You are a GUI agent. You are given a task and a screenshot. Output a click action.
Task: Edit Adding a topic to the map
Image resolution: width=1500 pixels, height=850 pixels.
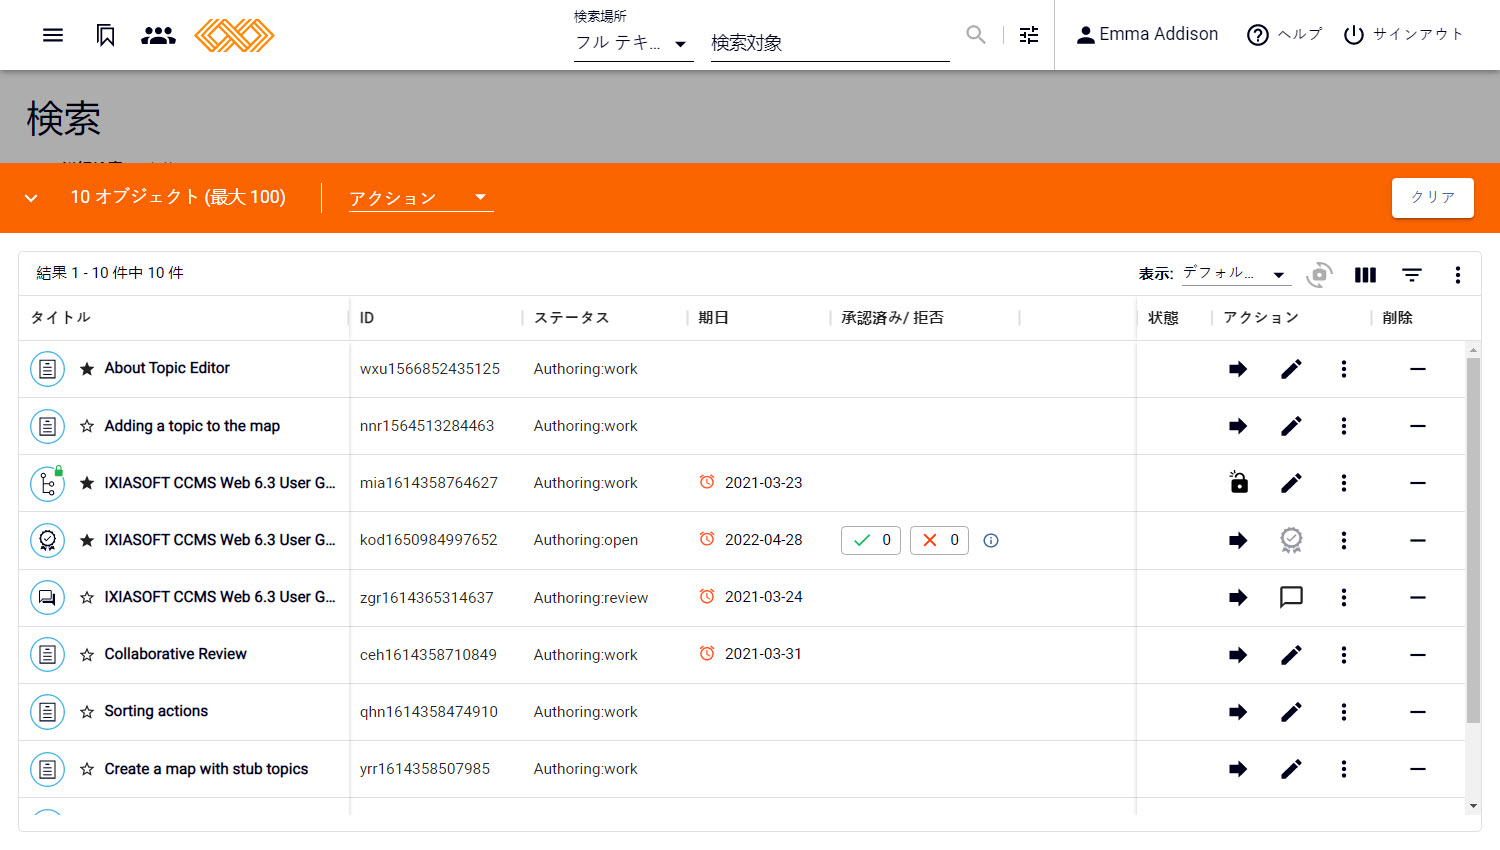[1291, 426]
